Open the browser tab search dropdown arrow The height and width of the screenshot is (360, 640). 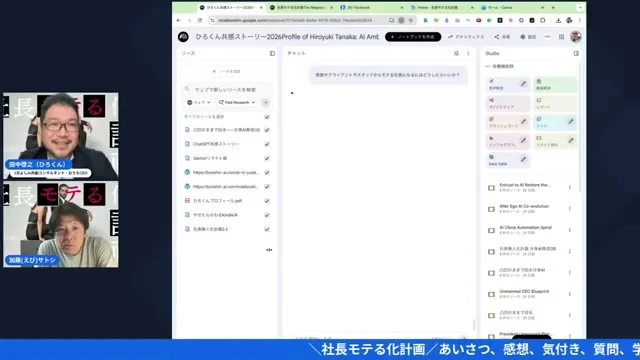[580, 7]
